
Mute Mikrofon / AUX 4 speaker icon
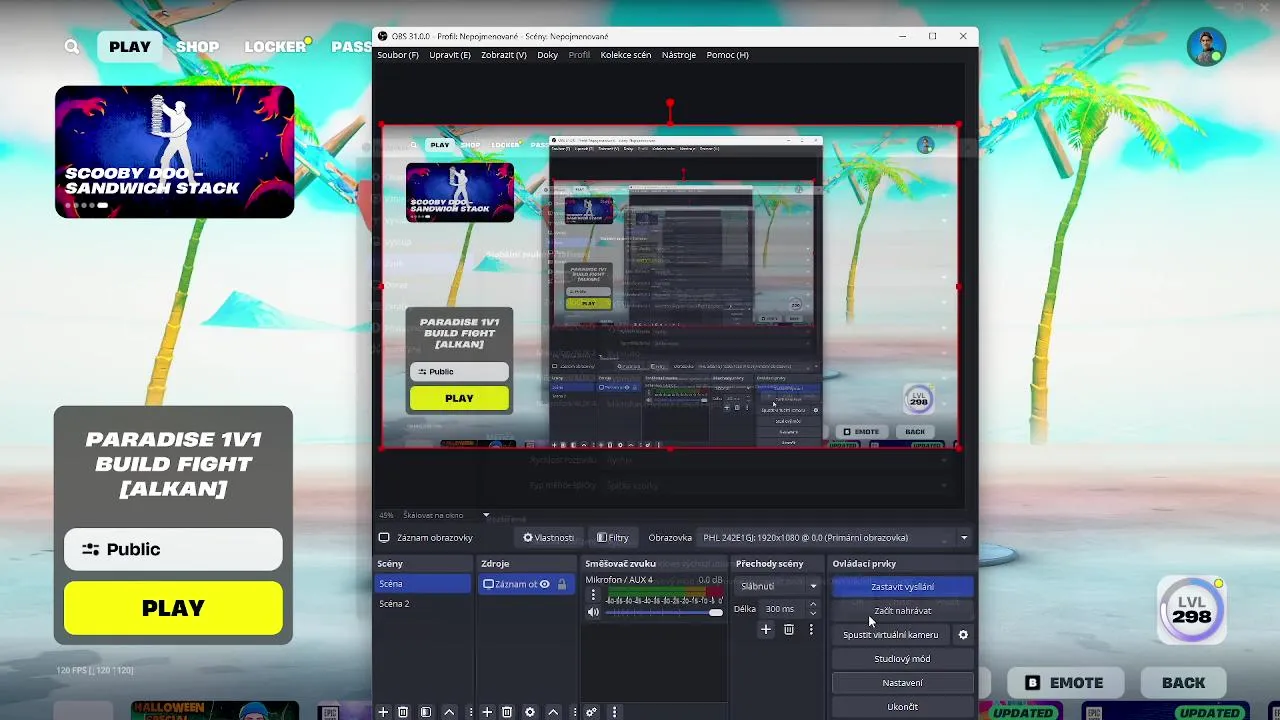593,612
